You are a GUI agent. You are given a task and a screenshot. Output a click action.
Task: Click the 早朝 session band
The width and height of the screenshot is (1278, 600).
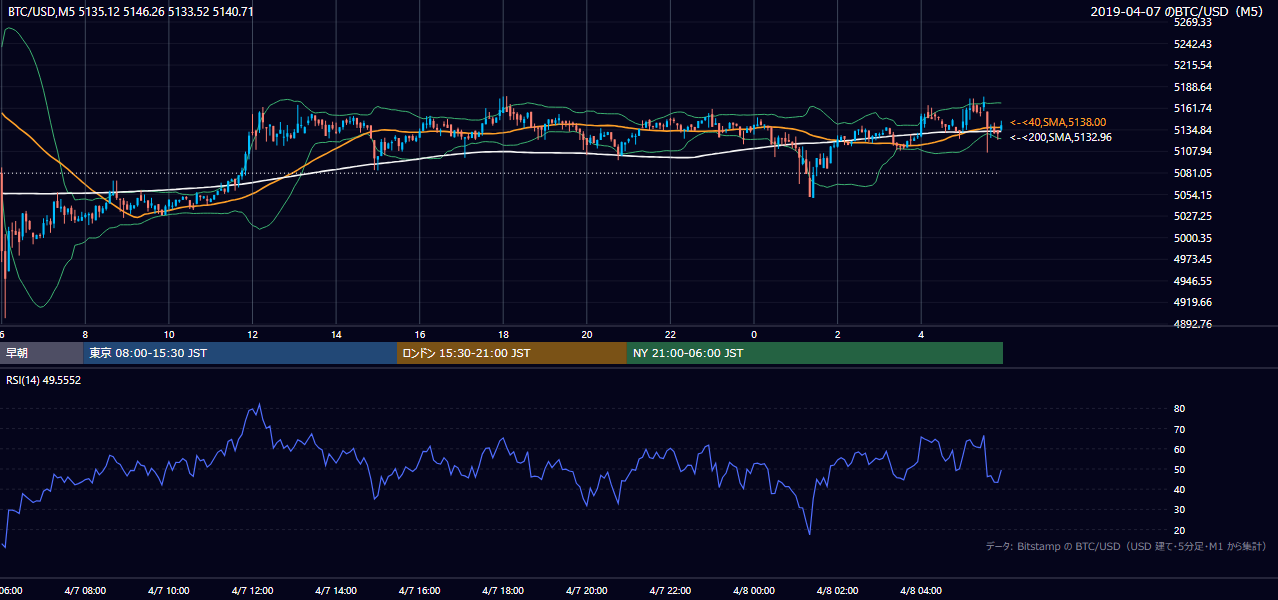pyautogui.click(x=41, y=353)
